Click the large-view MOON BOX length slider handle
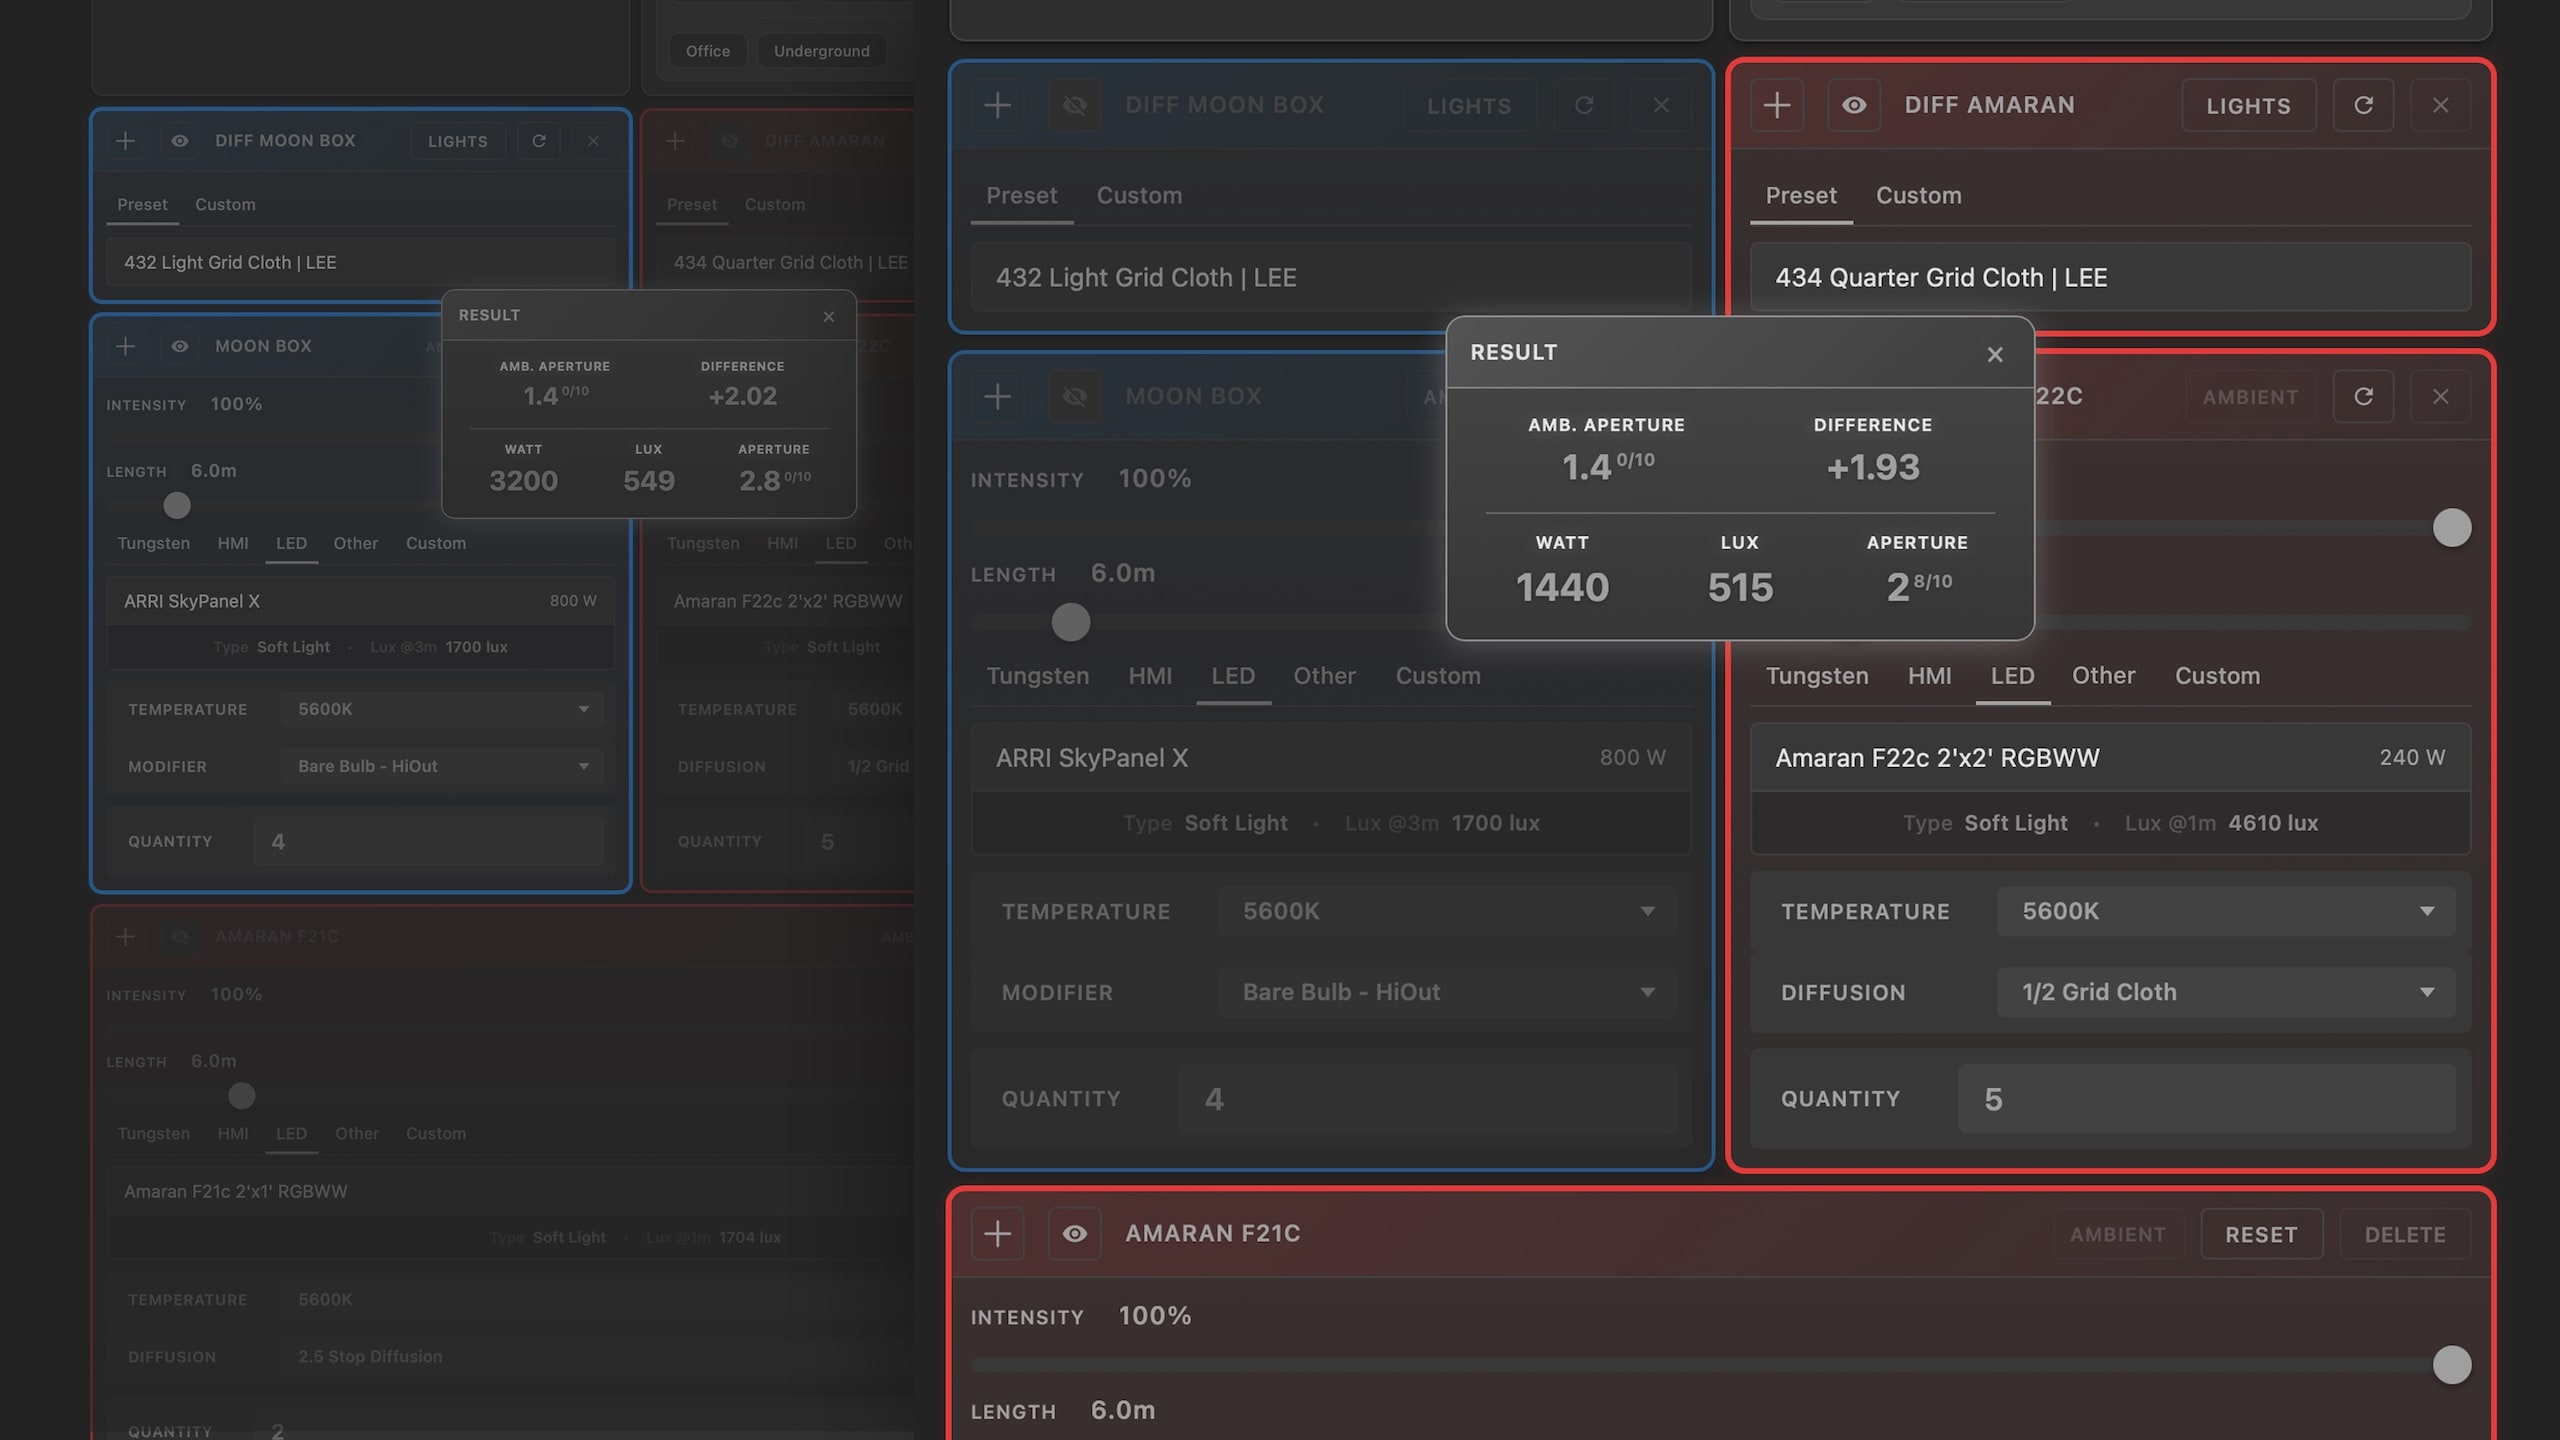Viewport: 2560px width, 1440px height. click(x=1070, y=622)
